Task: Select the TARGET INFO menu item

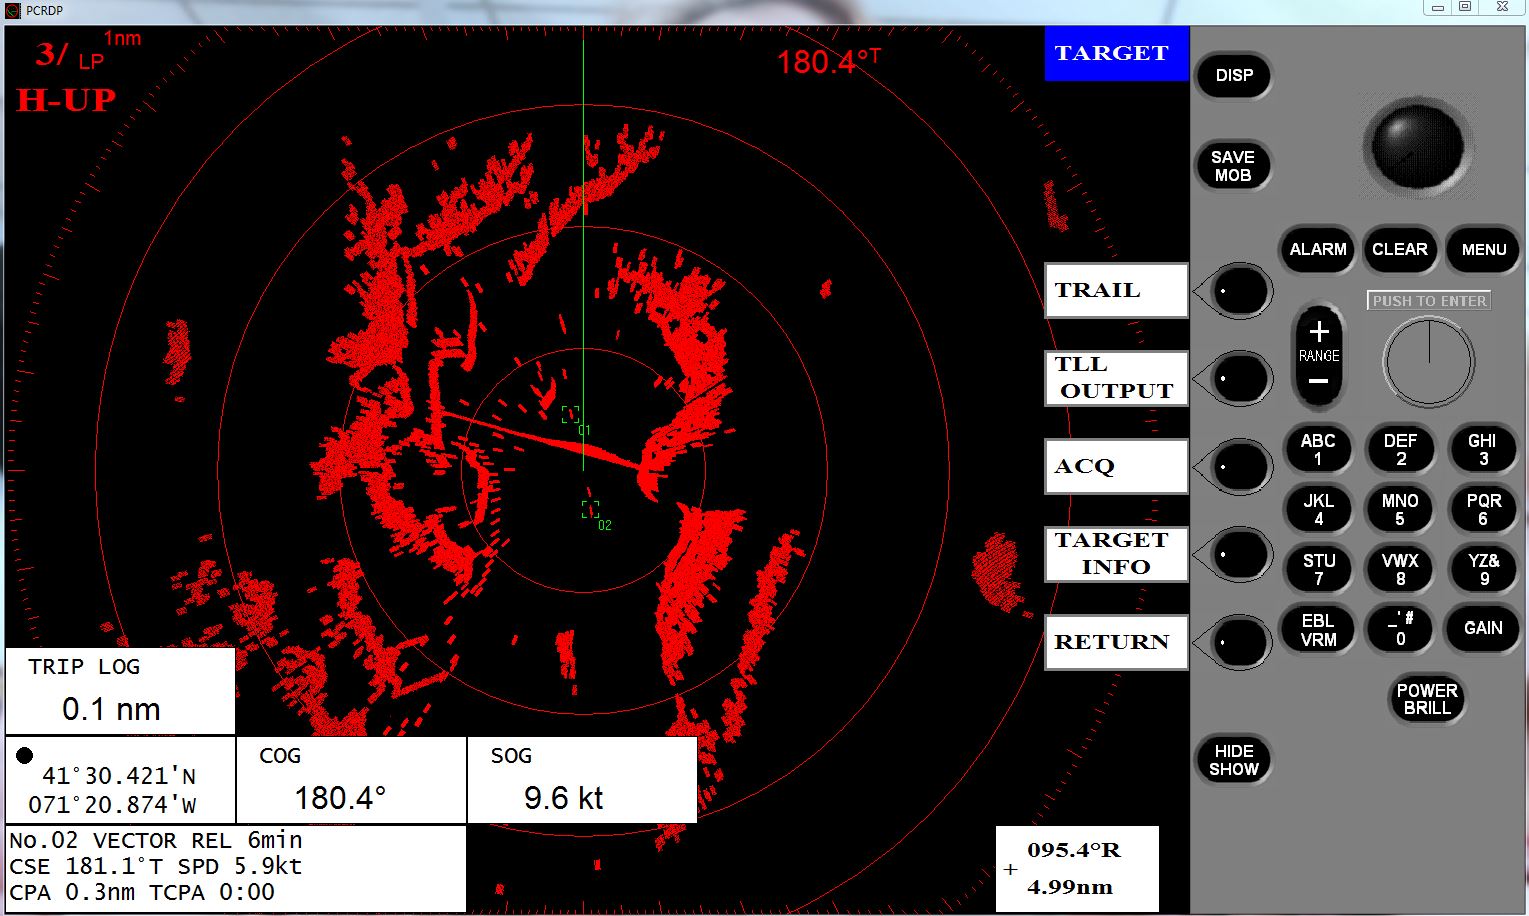Action: coord(1115,554)
